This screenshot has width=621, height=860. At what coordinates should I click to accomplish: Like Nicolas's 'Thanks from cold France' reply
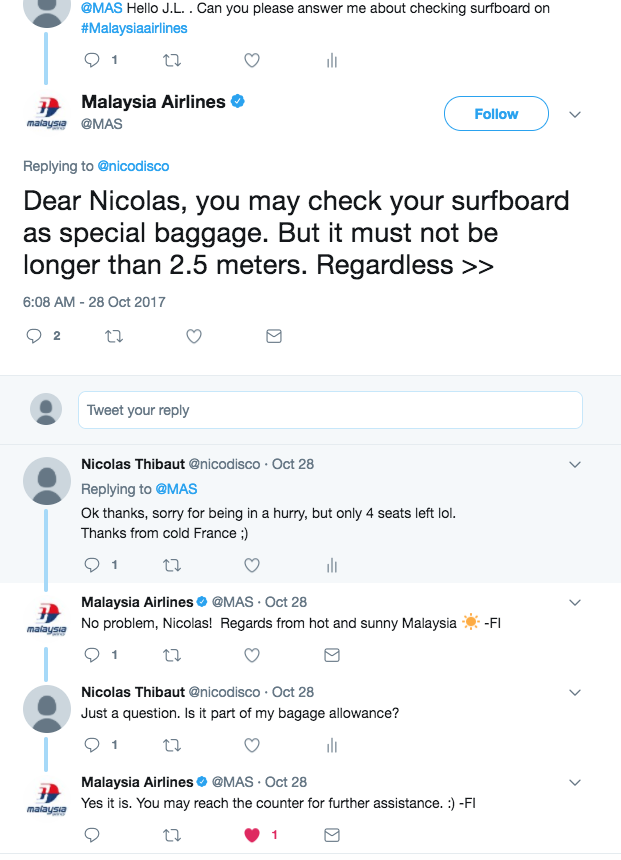[x=252, y=565]
